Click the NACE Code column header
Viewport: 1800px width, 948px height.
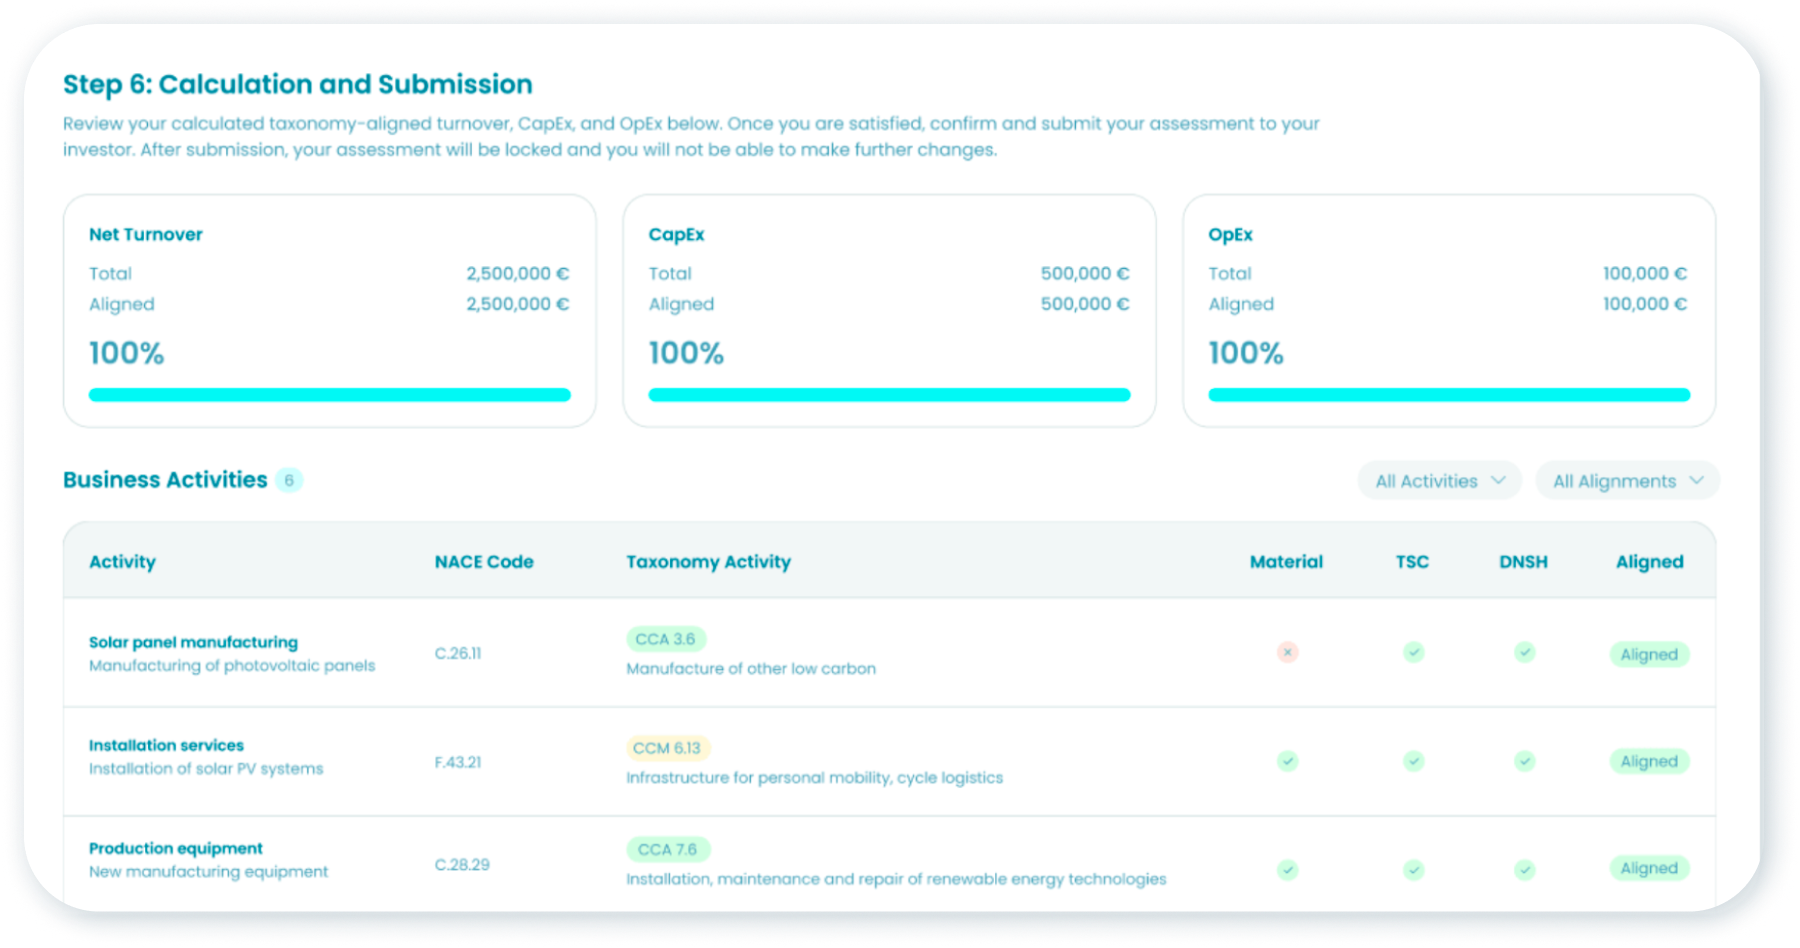click(x=484, y=562)
